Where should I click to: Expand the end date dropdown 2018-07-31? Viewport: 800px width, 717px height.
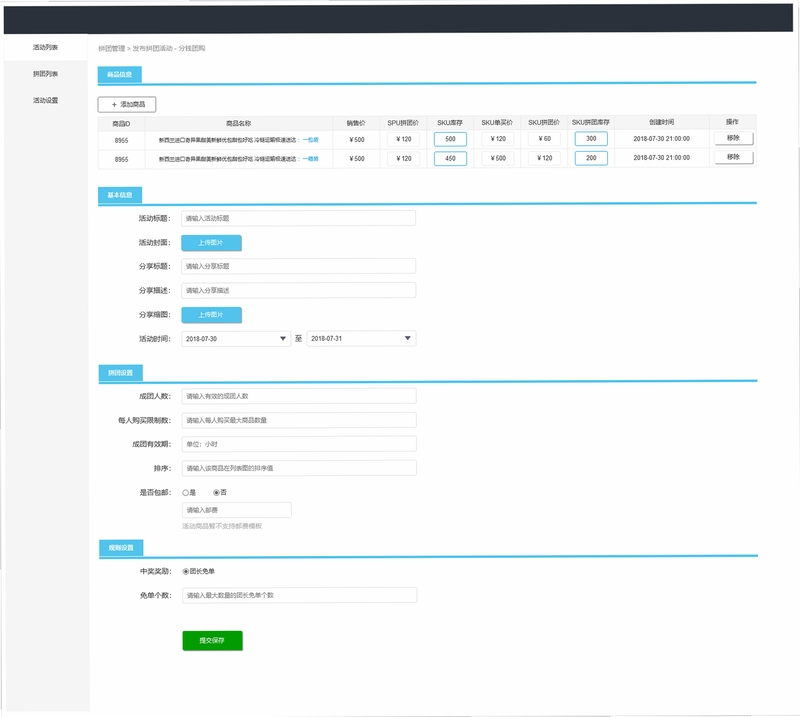(x=361, y=338)
